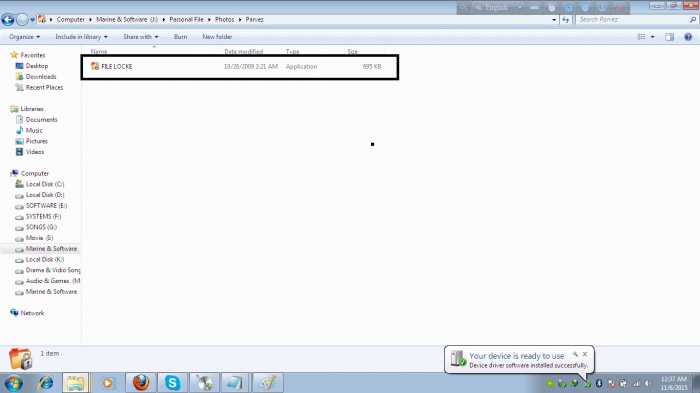Viewport: 700px width, 393px height.
Task: Close the device ready notification balloon
Action: 585,354
